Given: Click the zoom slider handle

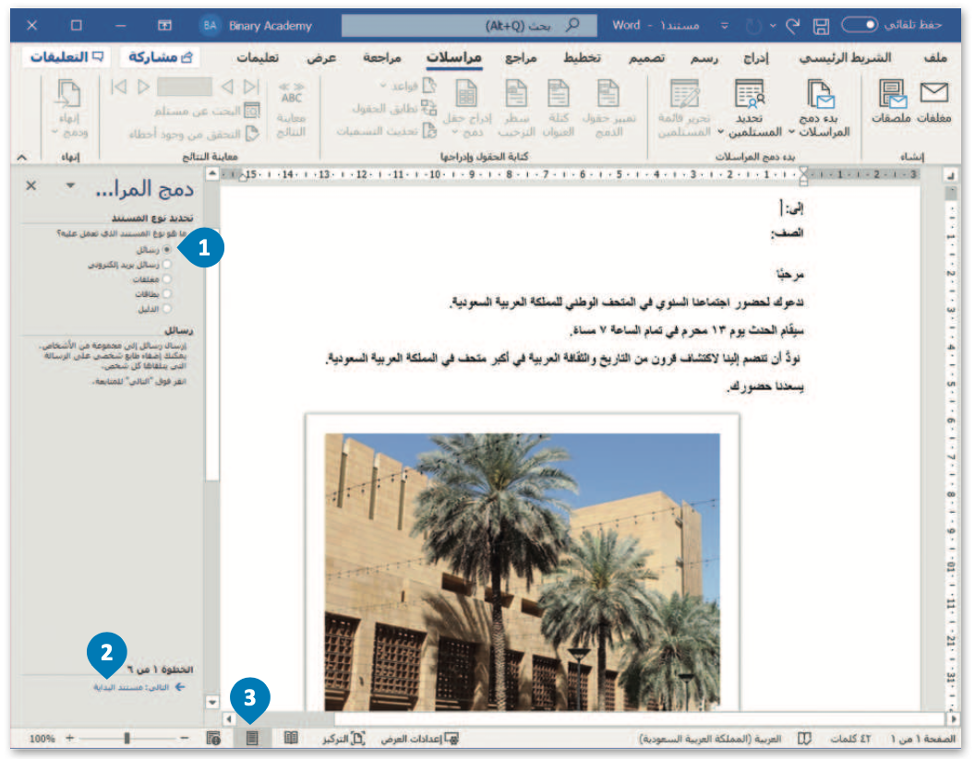Looking at the screenshot, I should (x=126, y=738).
